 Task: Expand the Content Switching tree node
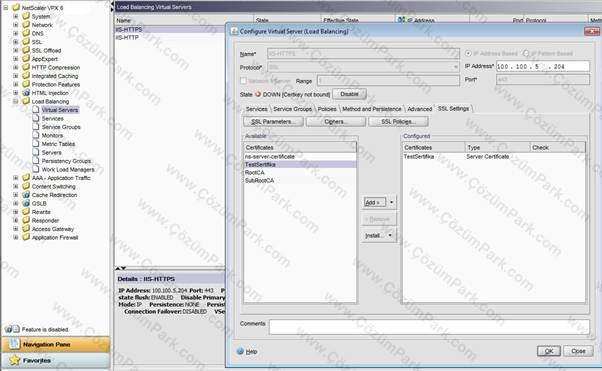pyautogui.click(x=15, y=186)
